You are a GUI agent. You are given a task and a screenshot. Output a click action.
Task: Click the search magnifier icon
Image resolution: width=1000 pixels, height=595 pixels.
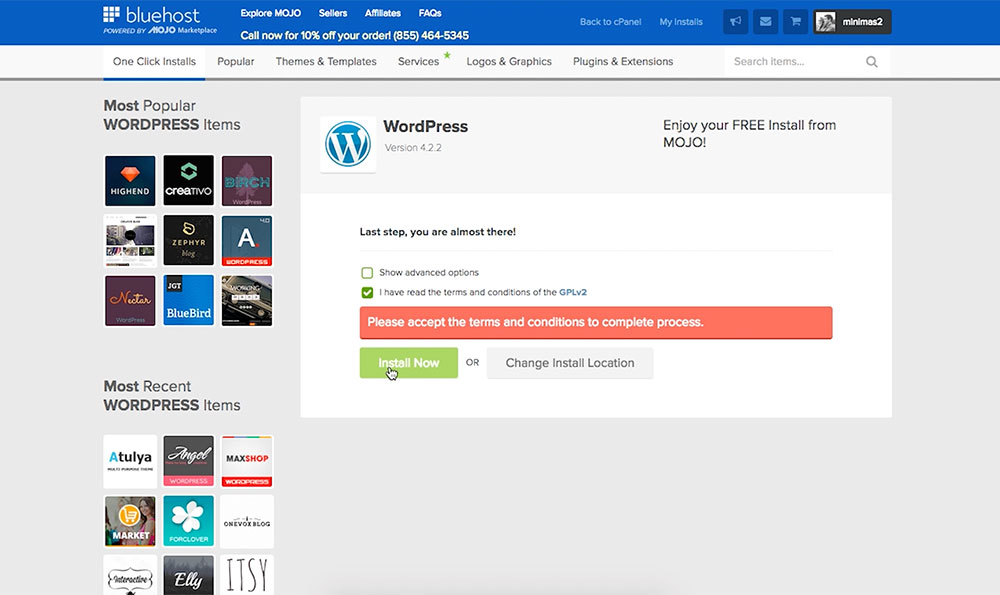871,62
